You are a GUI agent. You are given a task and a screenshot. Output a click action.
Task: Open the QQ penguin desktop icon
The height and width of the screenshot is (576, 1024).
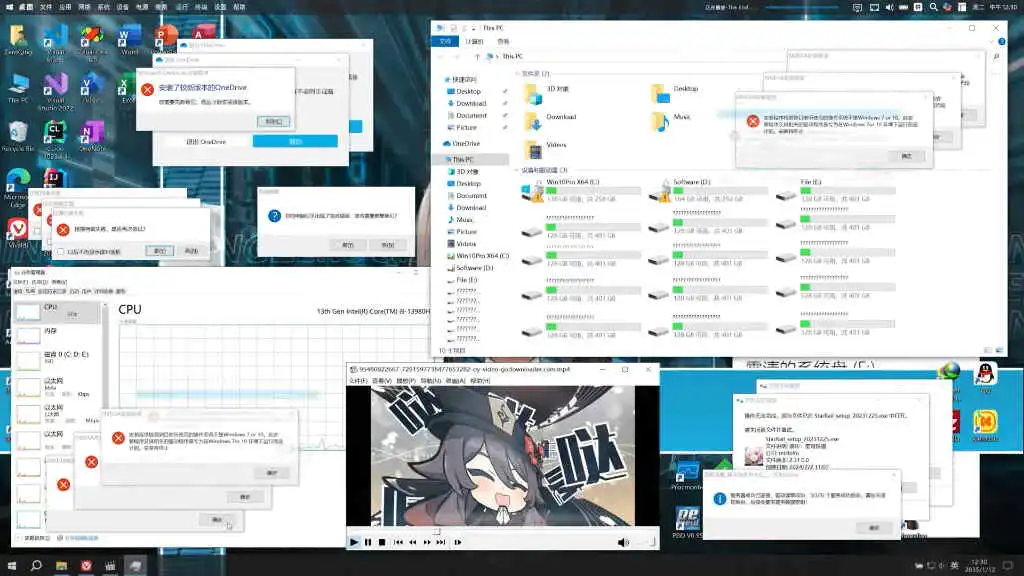[985, 377]
